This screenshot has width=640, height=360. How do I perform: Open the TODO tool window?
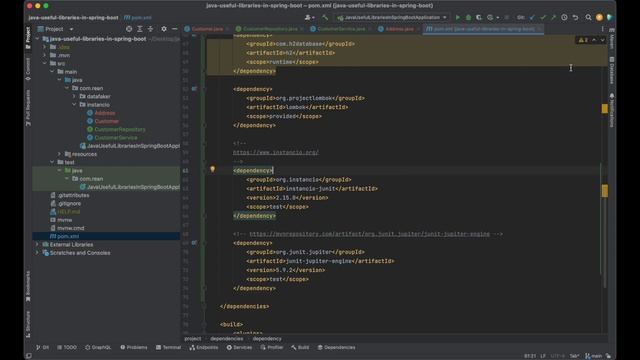pyautogui.click(x=67, y=347)
